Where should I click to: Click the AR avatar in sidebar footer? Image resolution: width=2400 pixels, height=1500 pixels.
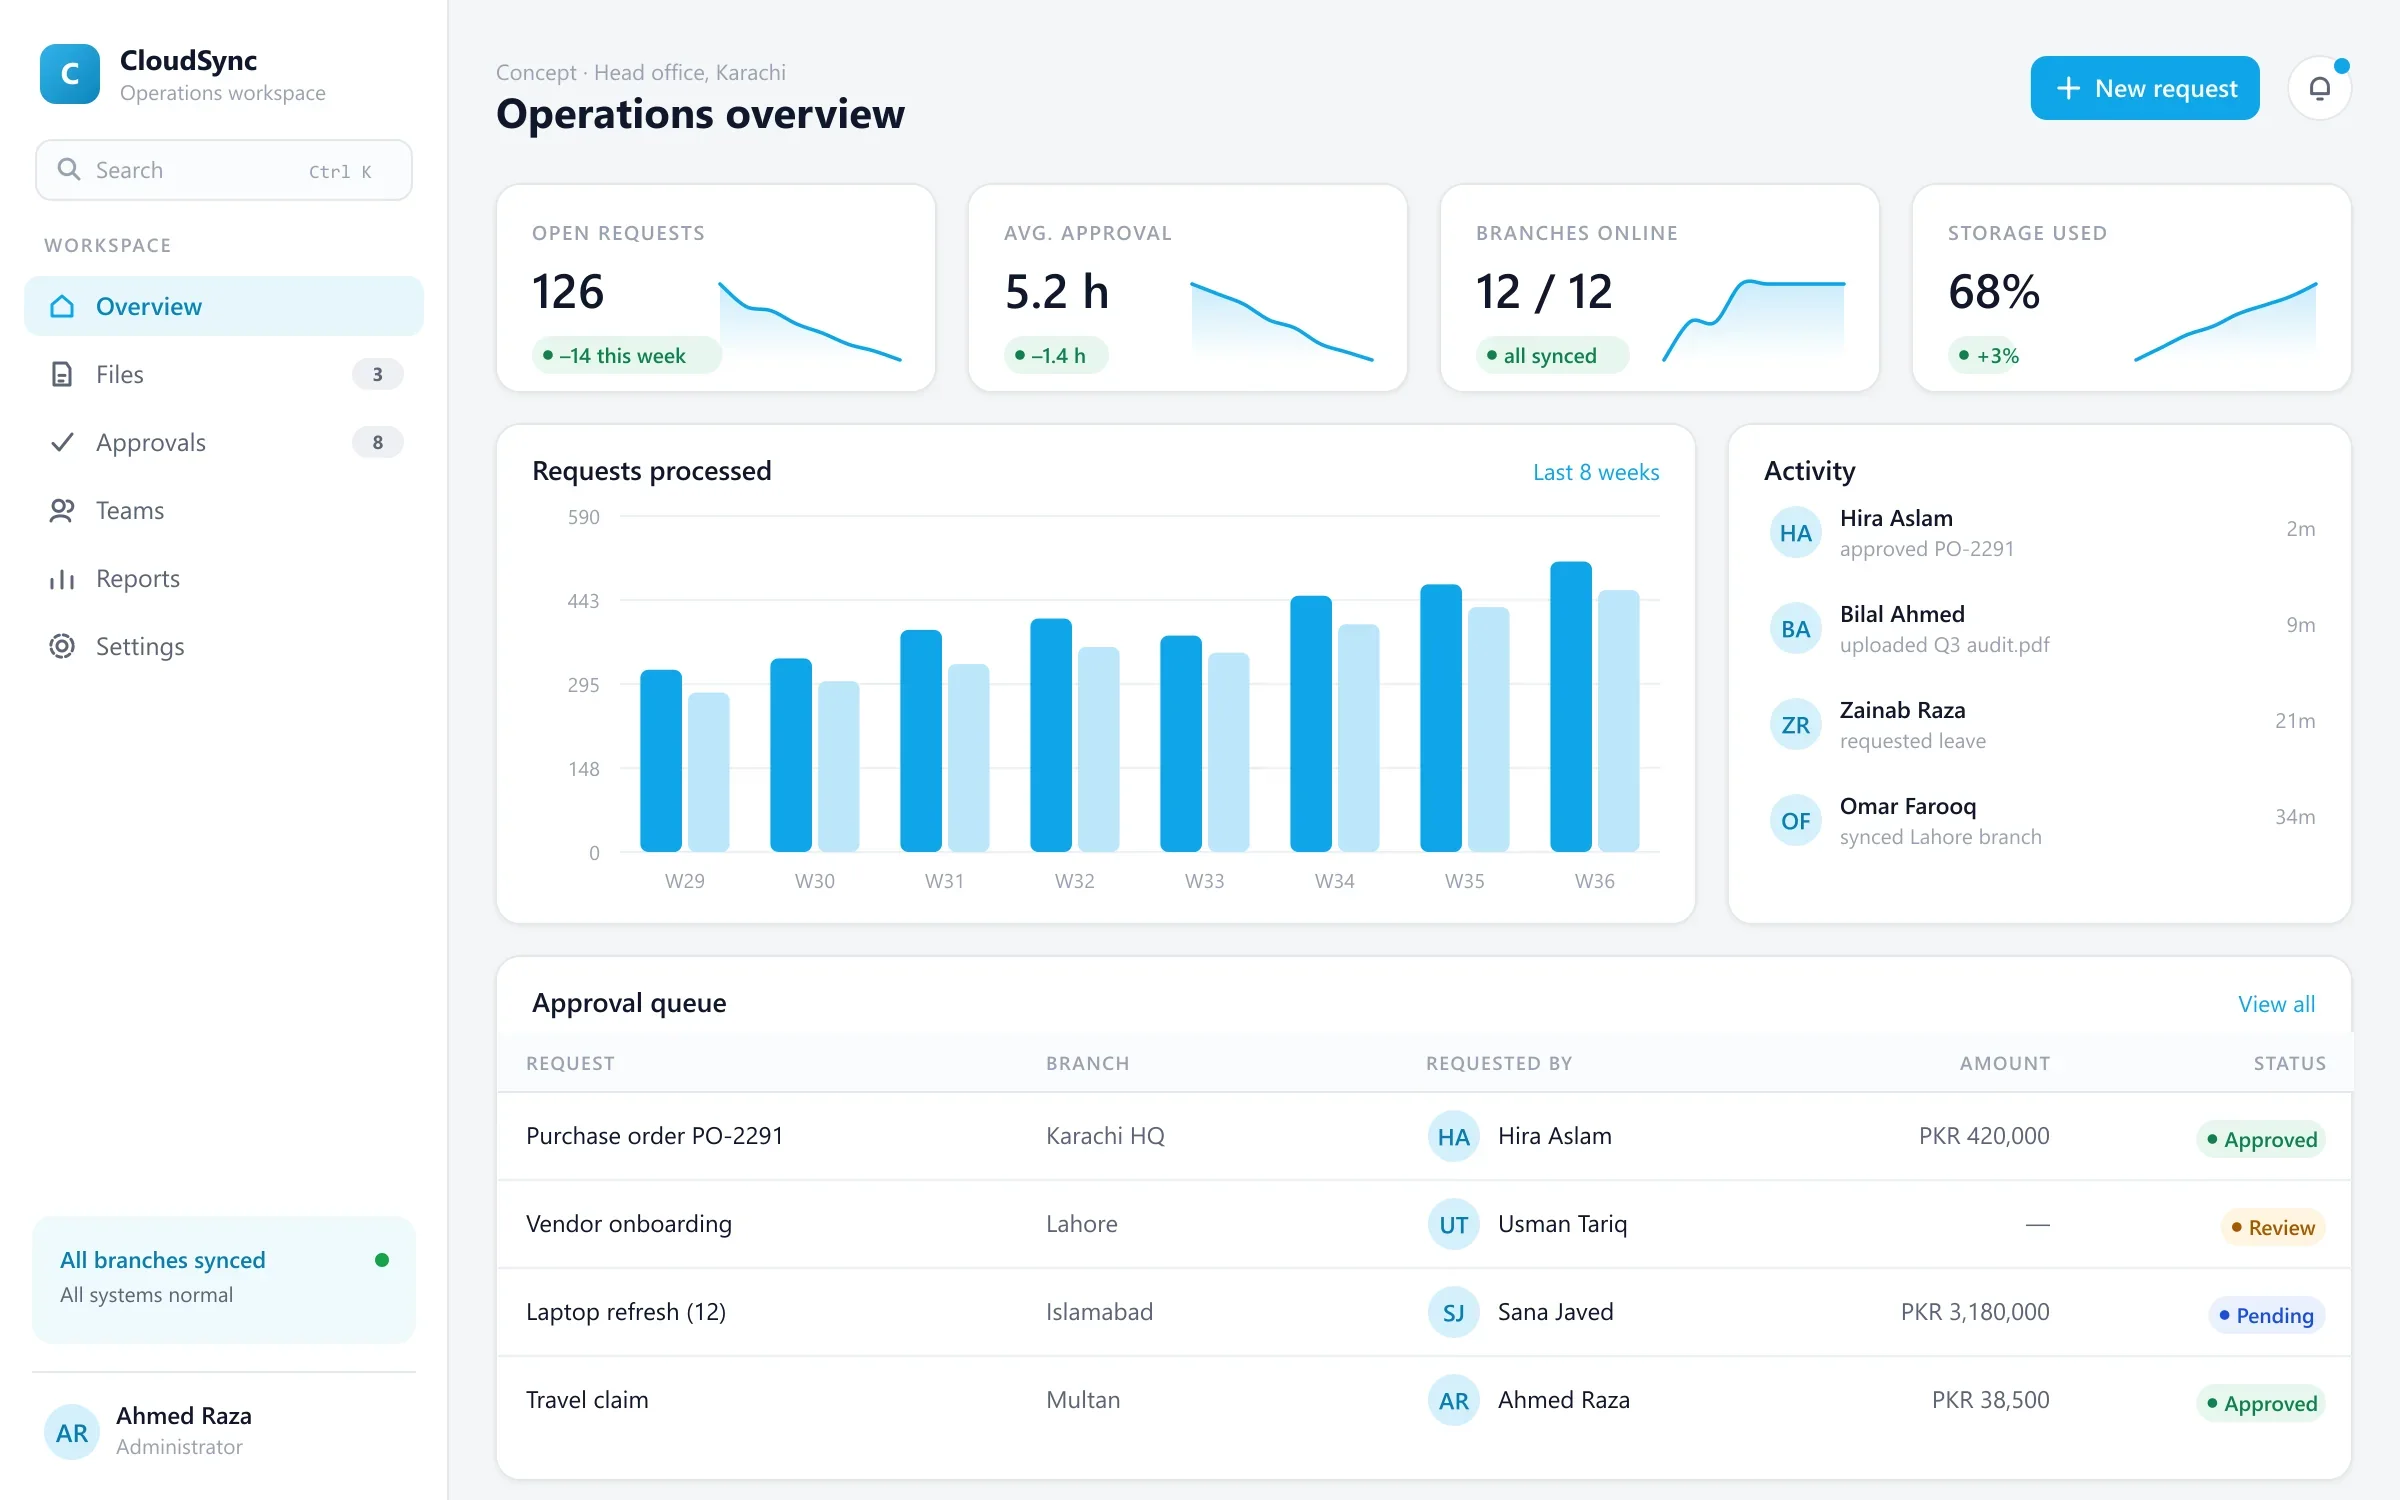point(72,1432)
